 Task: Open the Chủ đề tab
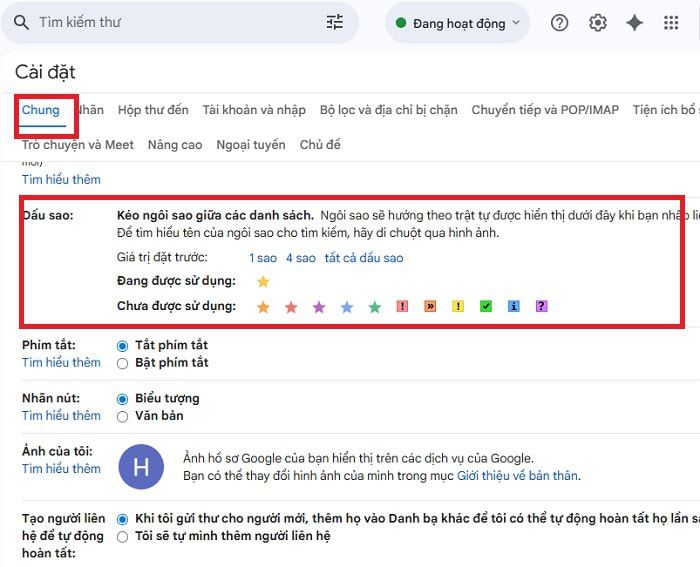(320, 145)
